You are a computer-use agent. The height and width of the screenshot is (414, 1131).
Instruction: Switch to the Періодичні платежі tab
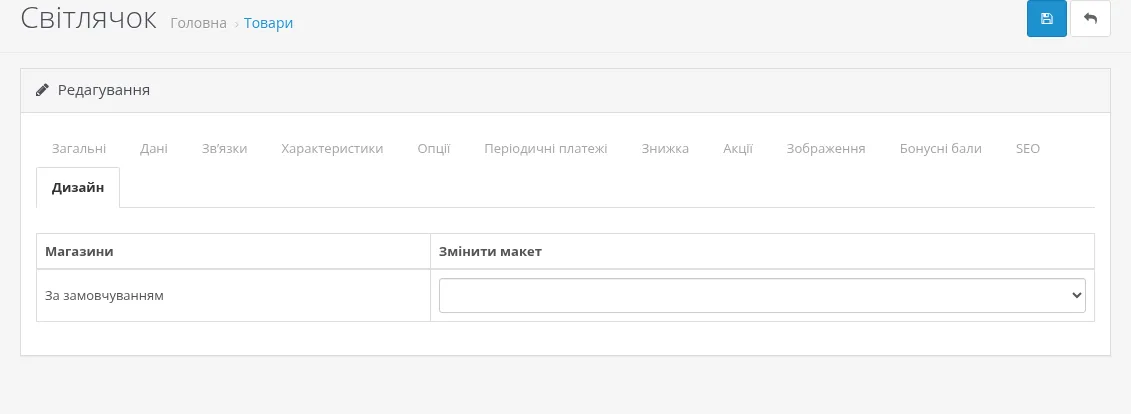[545, 149]
